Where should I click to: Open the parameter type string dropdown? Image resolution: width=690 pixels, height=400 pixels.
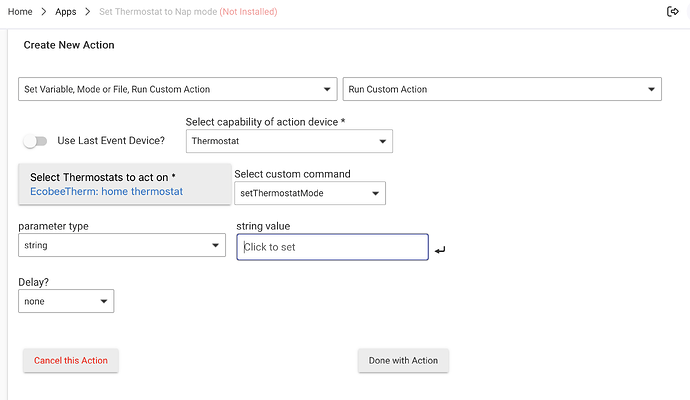122,245
